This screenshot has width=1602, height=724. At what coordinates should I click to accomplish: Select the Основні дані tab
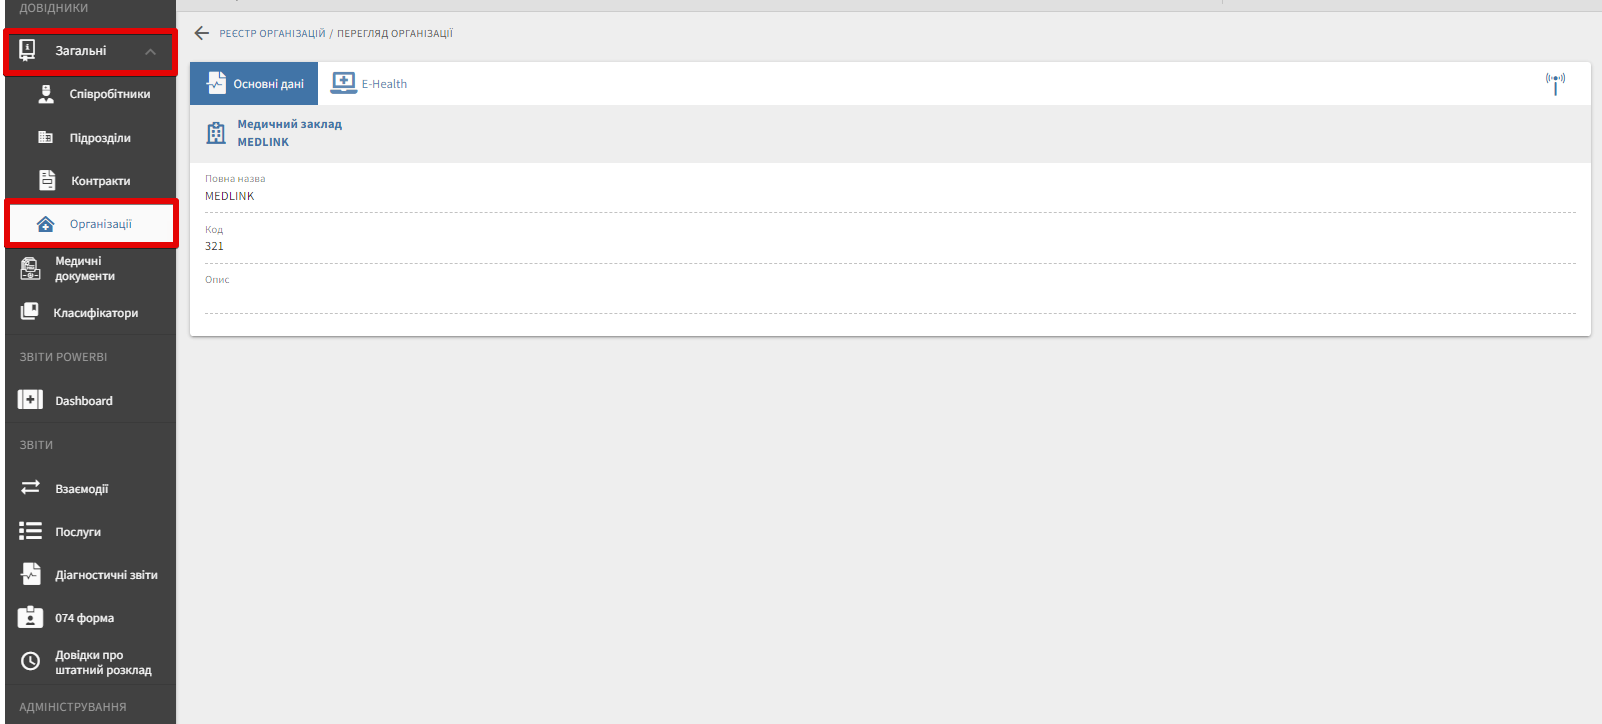pyautogui.click(x=255, y=84)
